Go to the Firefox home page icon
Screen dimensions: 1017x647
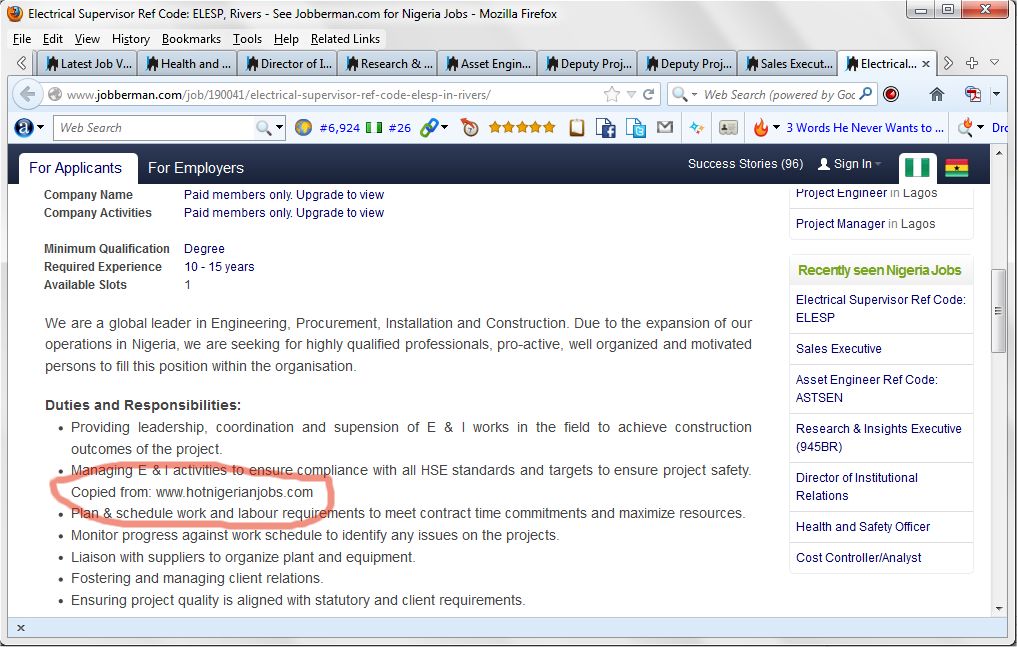(x=937, y=95)
